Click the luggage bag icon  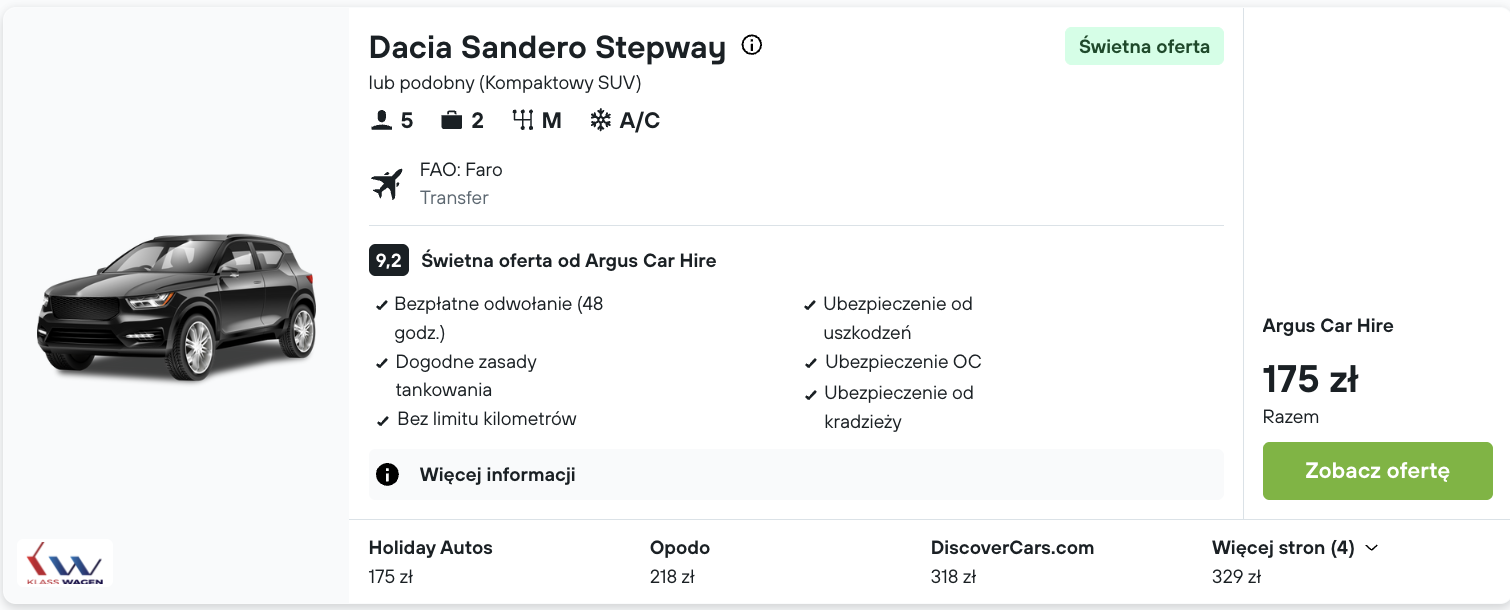[452, 121]
